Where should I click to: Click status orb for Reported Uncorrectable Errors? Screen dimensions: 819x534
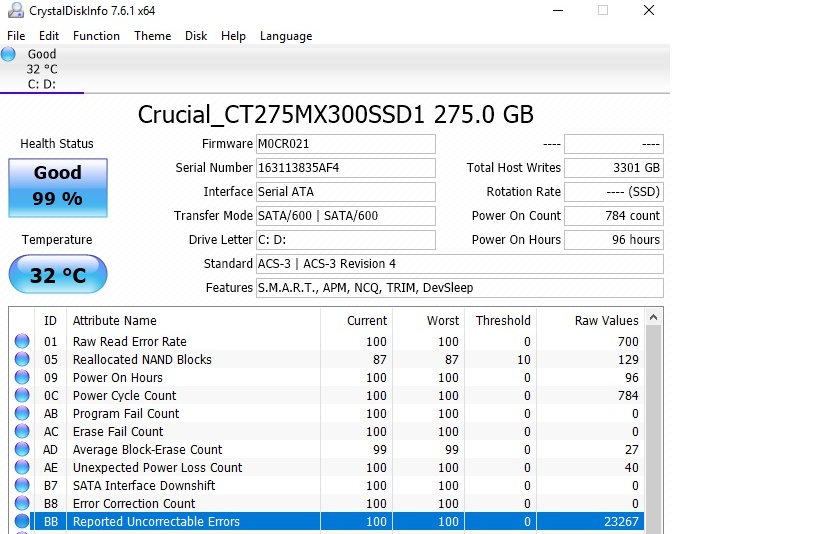[22, 521]
